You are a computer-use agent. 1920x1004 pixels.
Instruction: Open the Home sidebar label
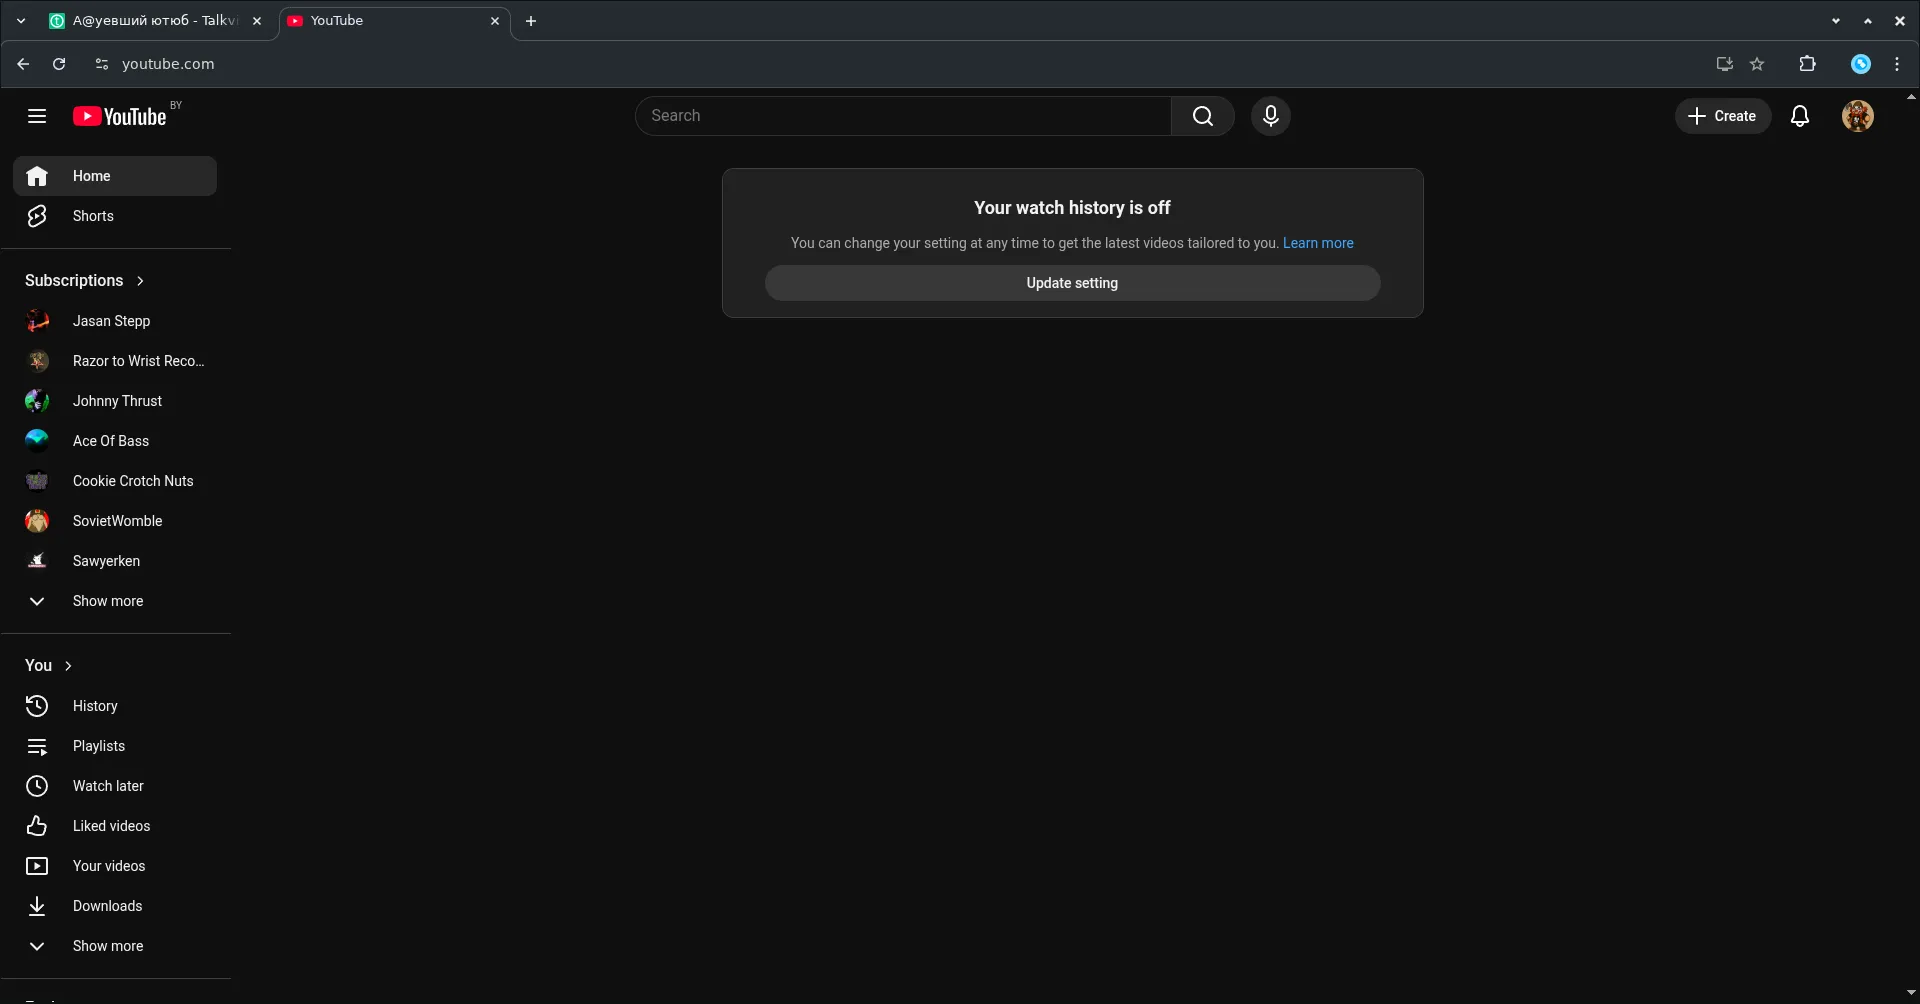pos(92,176)
